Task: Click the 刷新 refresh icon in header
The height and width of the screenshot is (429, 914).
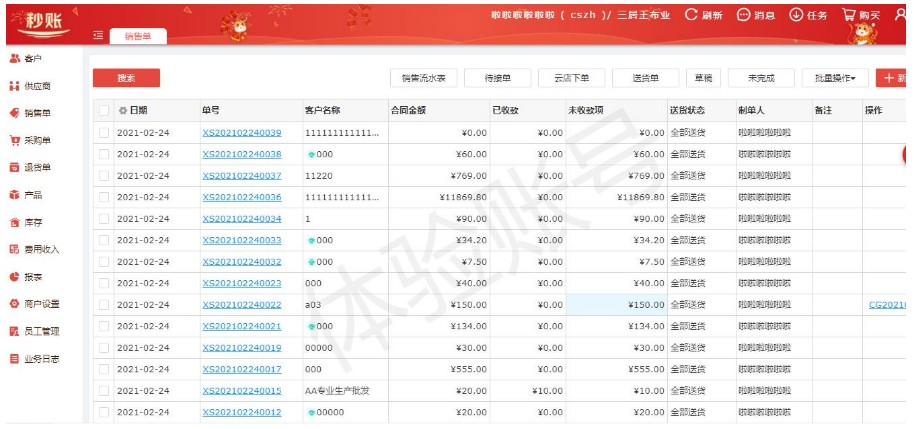Action: point(691,16)
